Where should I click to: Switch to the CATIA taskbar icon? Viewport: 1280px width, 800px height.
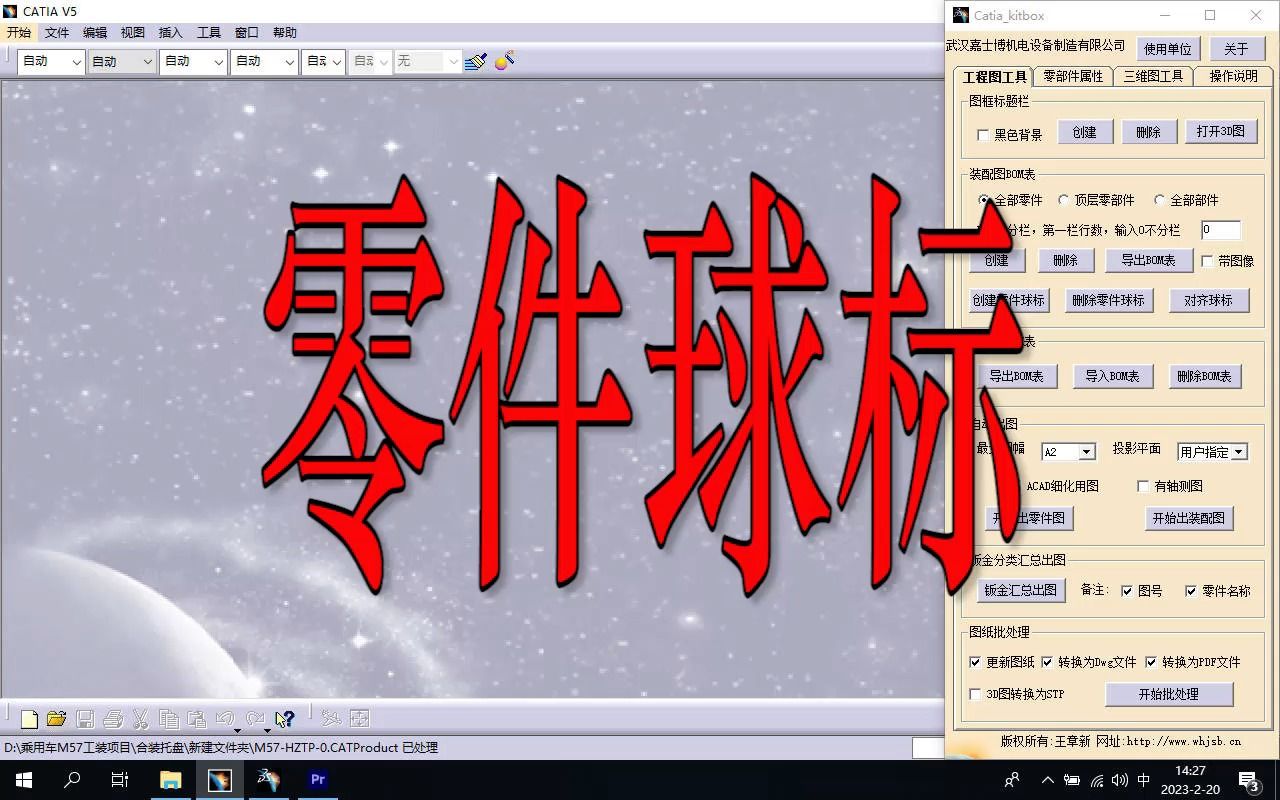coord(220,780)
